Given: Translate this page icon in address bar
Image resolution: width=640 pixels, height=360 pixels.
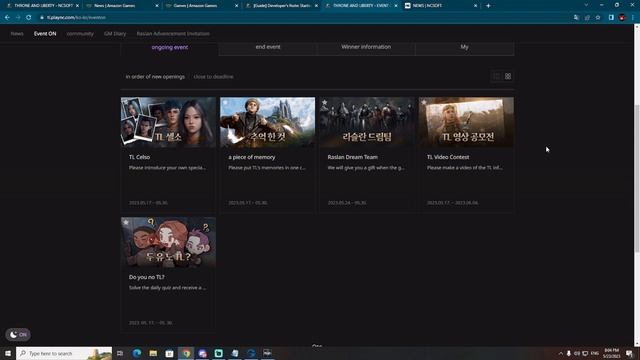Looking at the screenshot, I should 576,18.
